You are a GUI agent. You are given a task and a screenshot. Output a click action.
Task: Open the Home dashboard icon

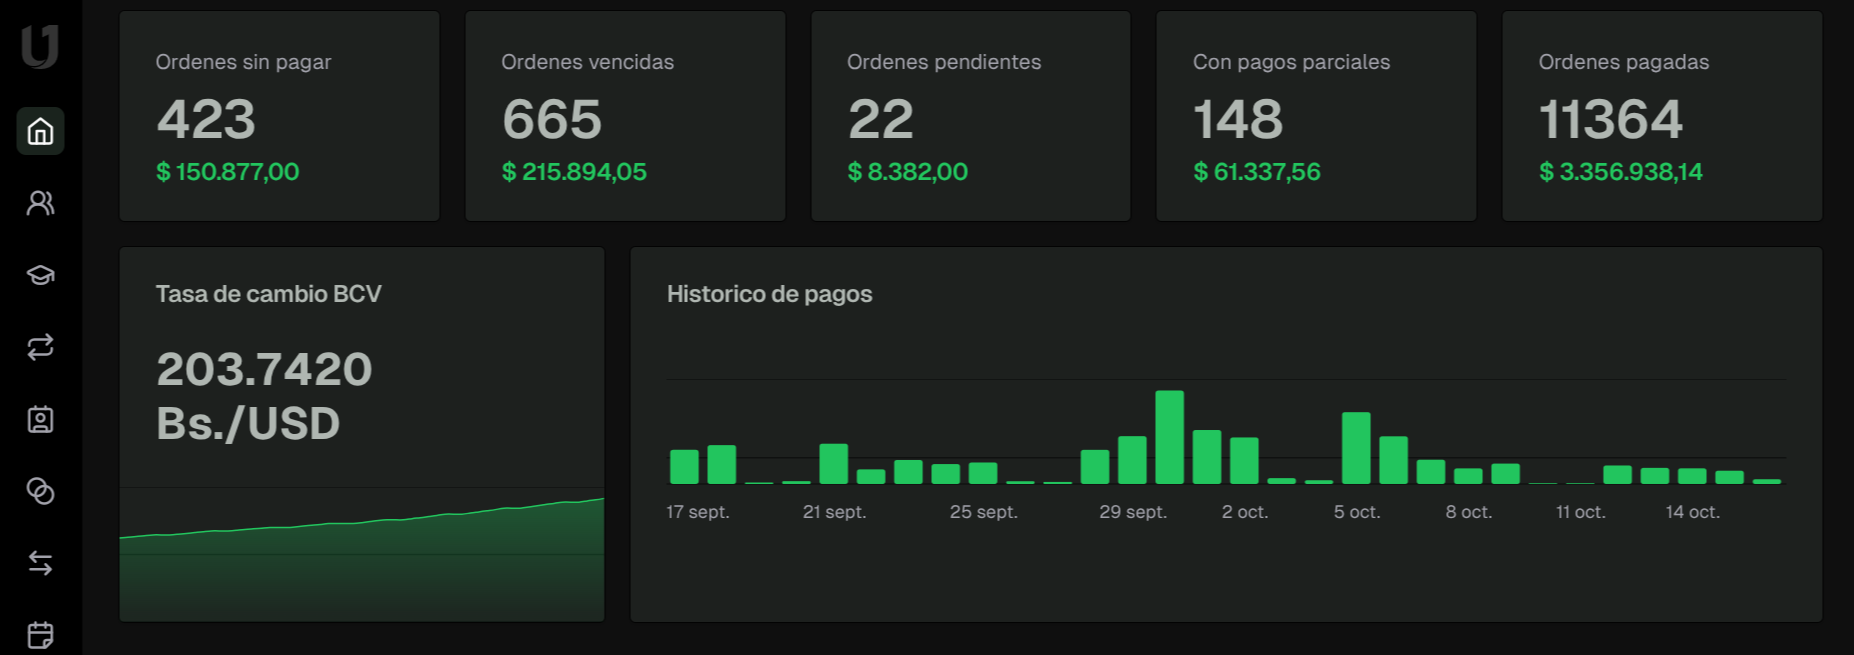point(40,131)
